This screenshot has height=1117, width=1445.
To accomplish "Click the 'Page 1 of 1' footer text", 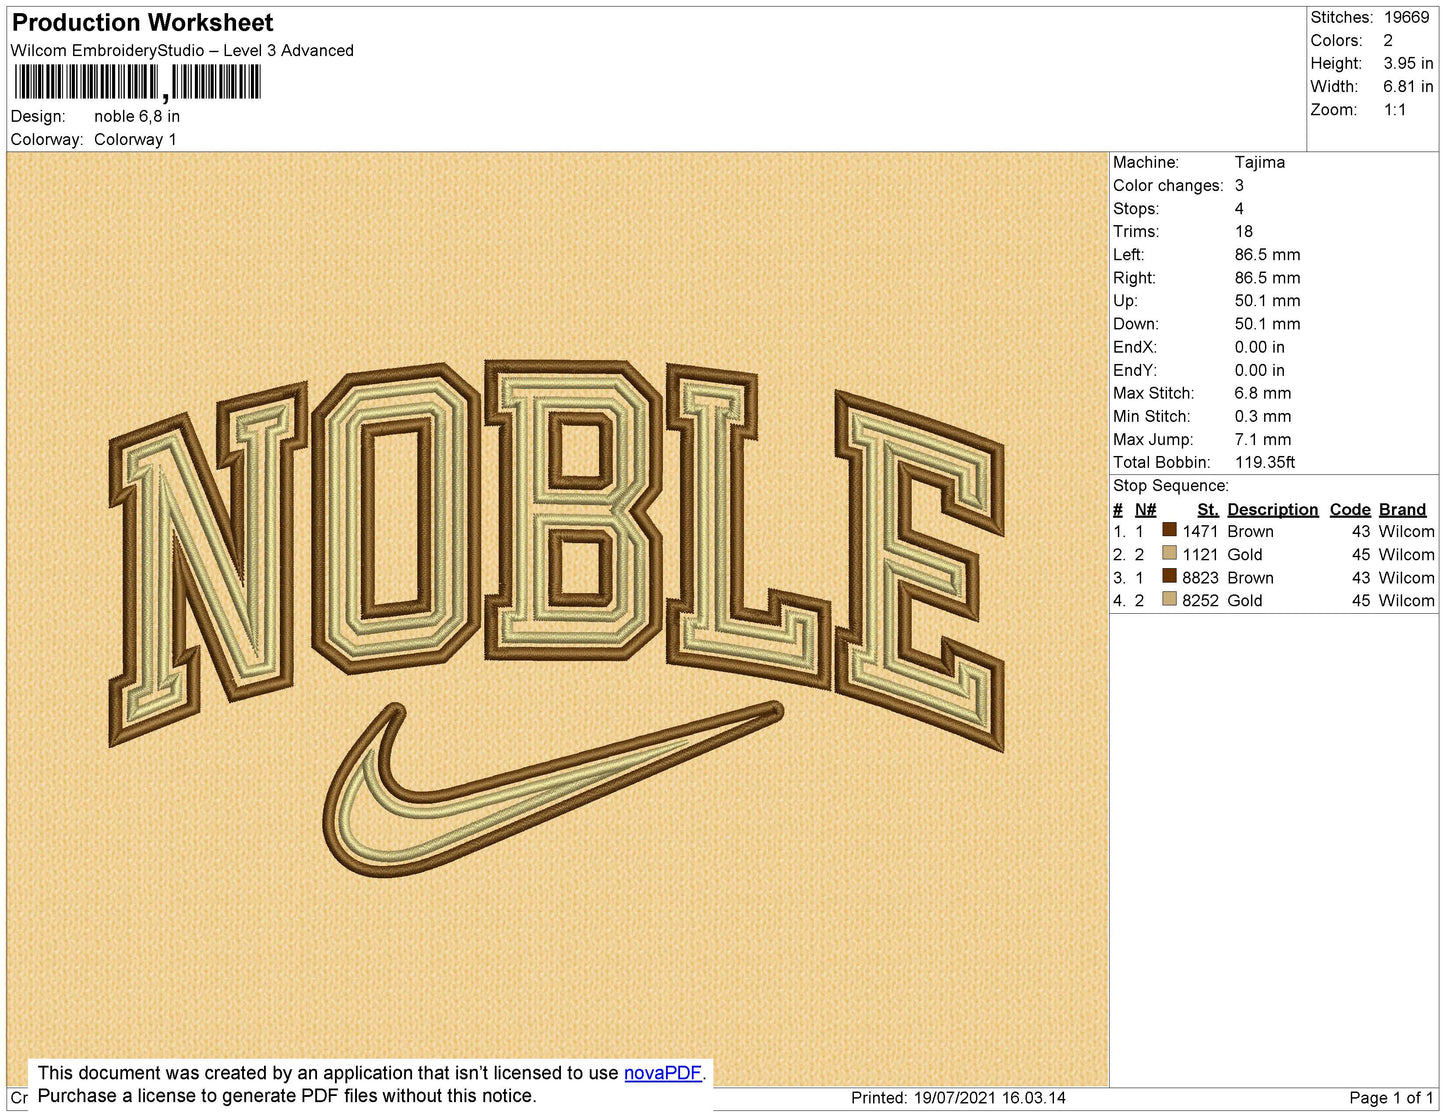I will tap(1391, 1097).
